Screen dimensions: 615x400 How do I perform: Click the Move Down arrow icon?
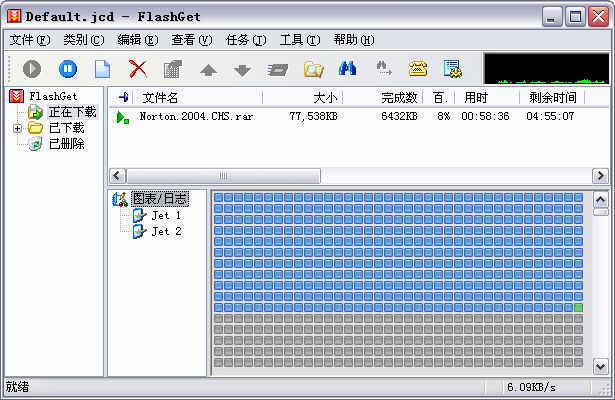tap(242, 70)
